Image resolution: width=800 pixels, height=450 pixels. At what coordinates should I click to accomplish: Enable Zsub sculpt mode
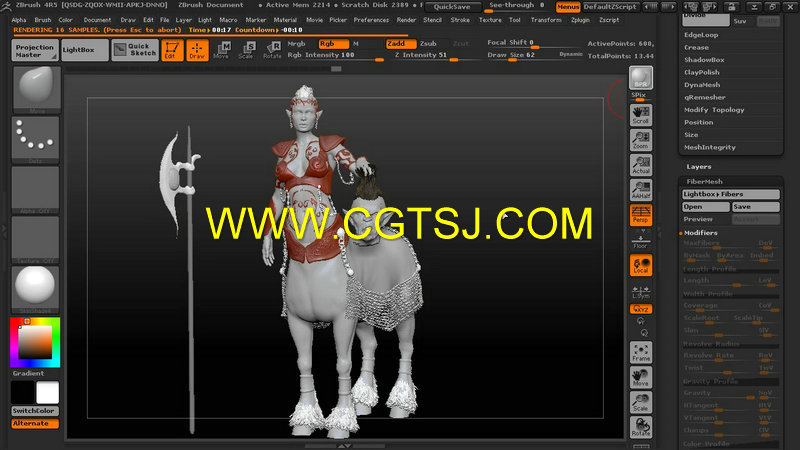pos(429,44)
